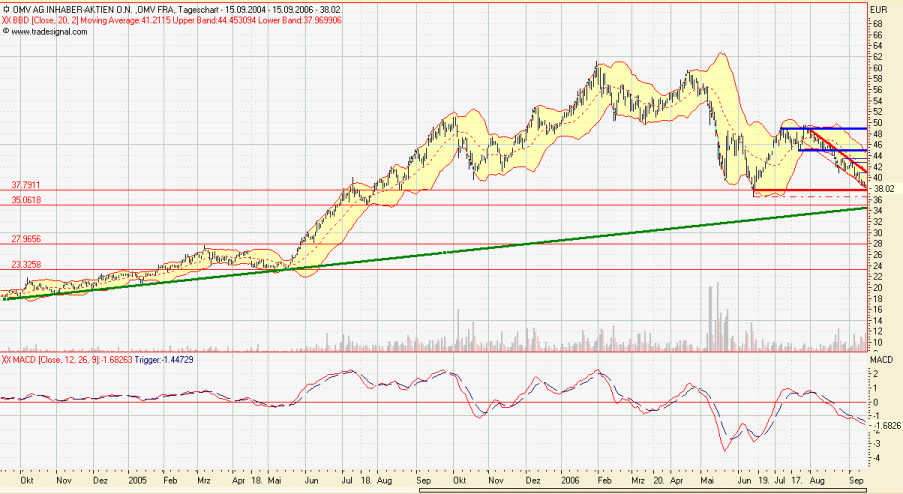Click the 37.7911 horizontal level label

click(x=26, y=185)
